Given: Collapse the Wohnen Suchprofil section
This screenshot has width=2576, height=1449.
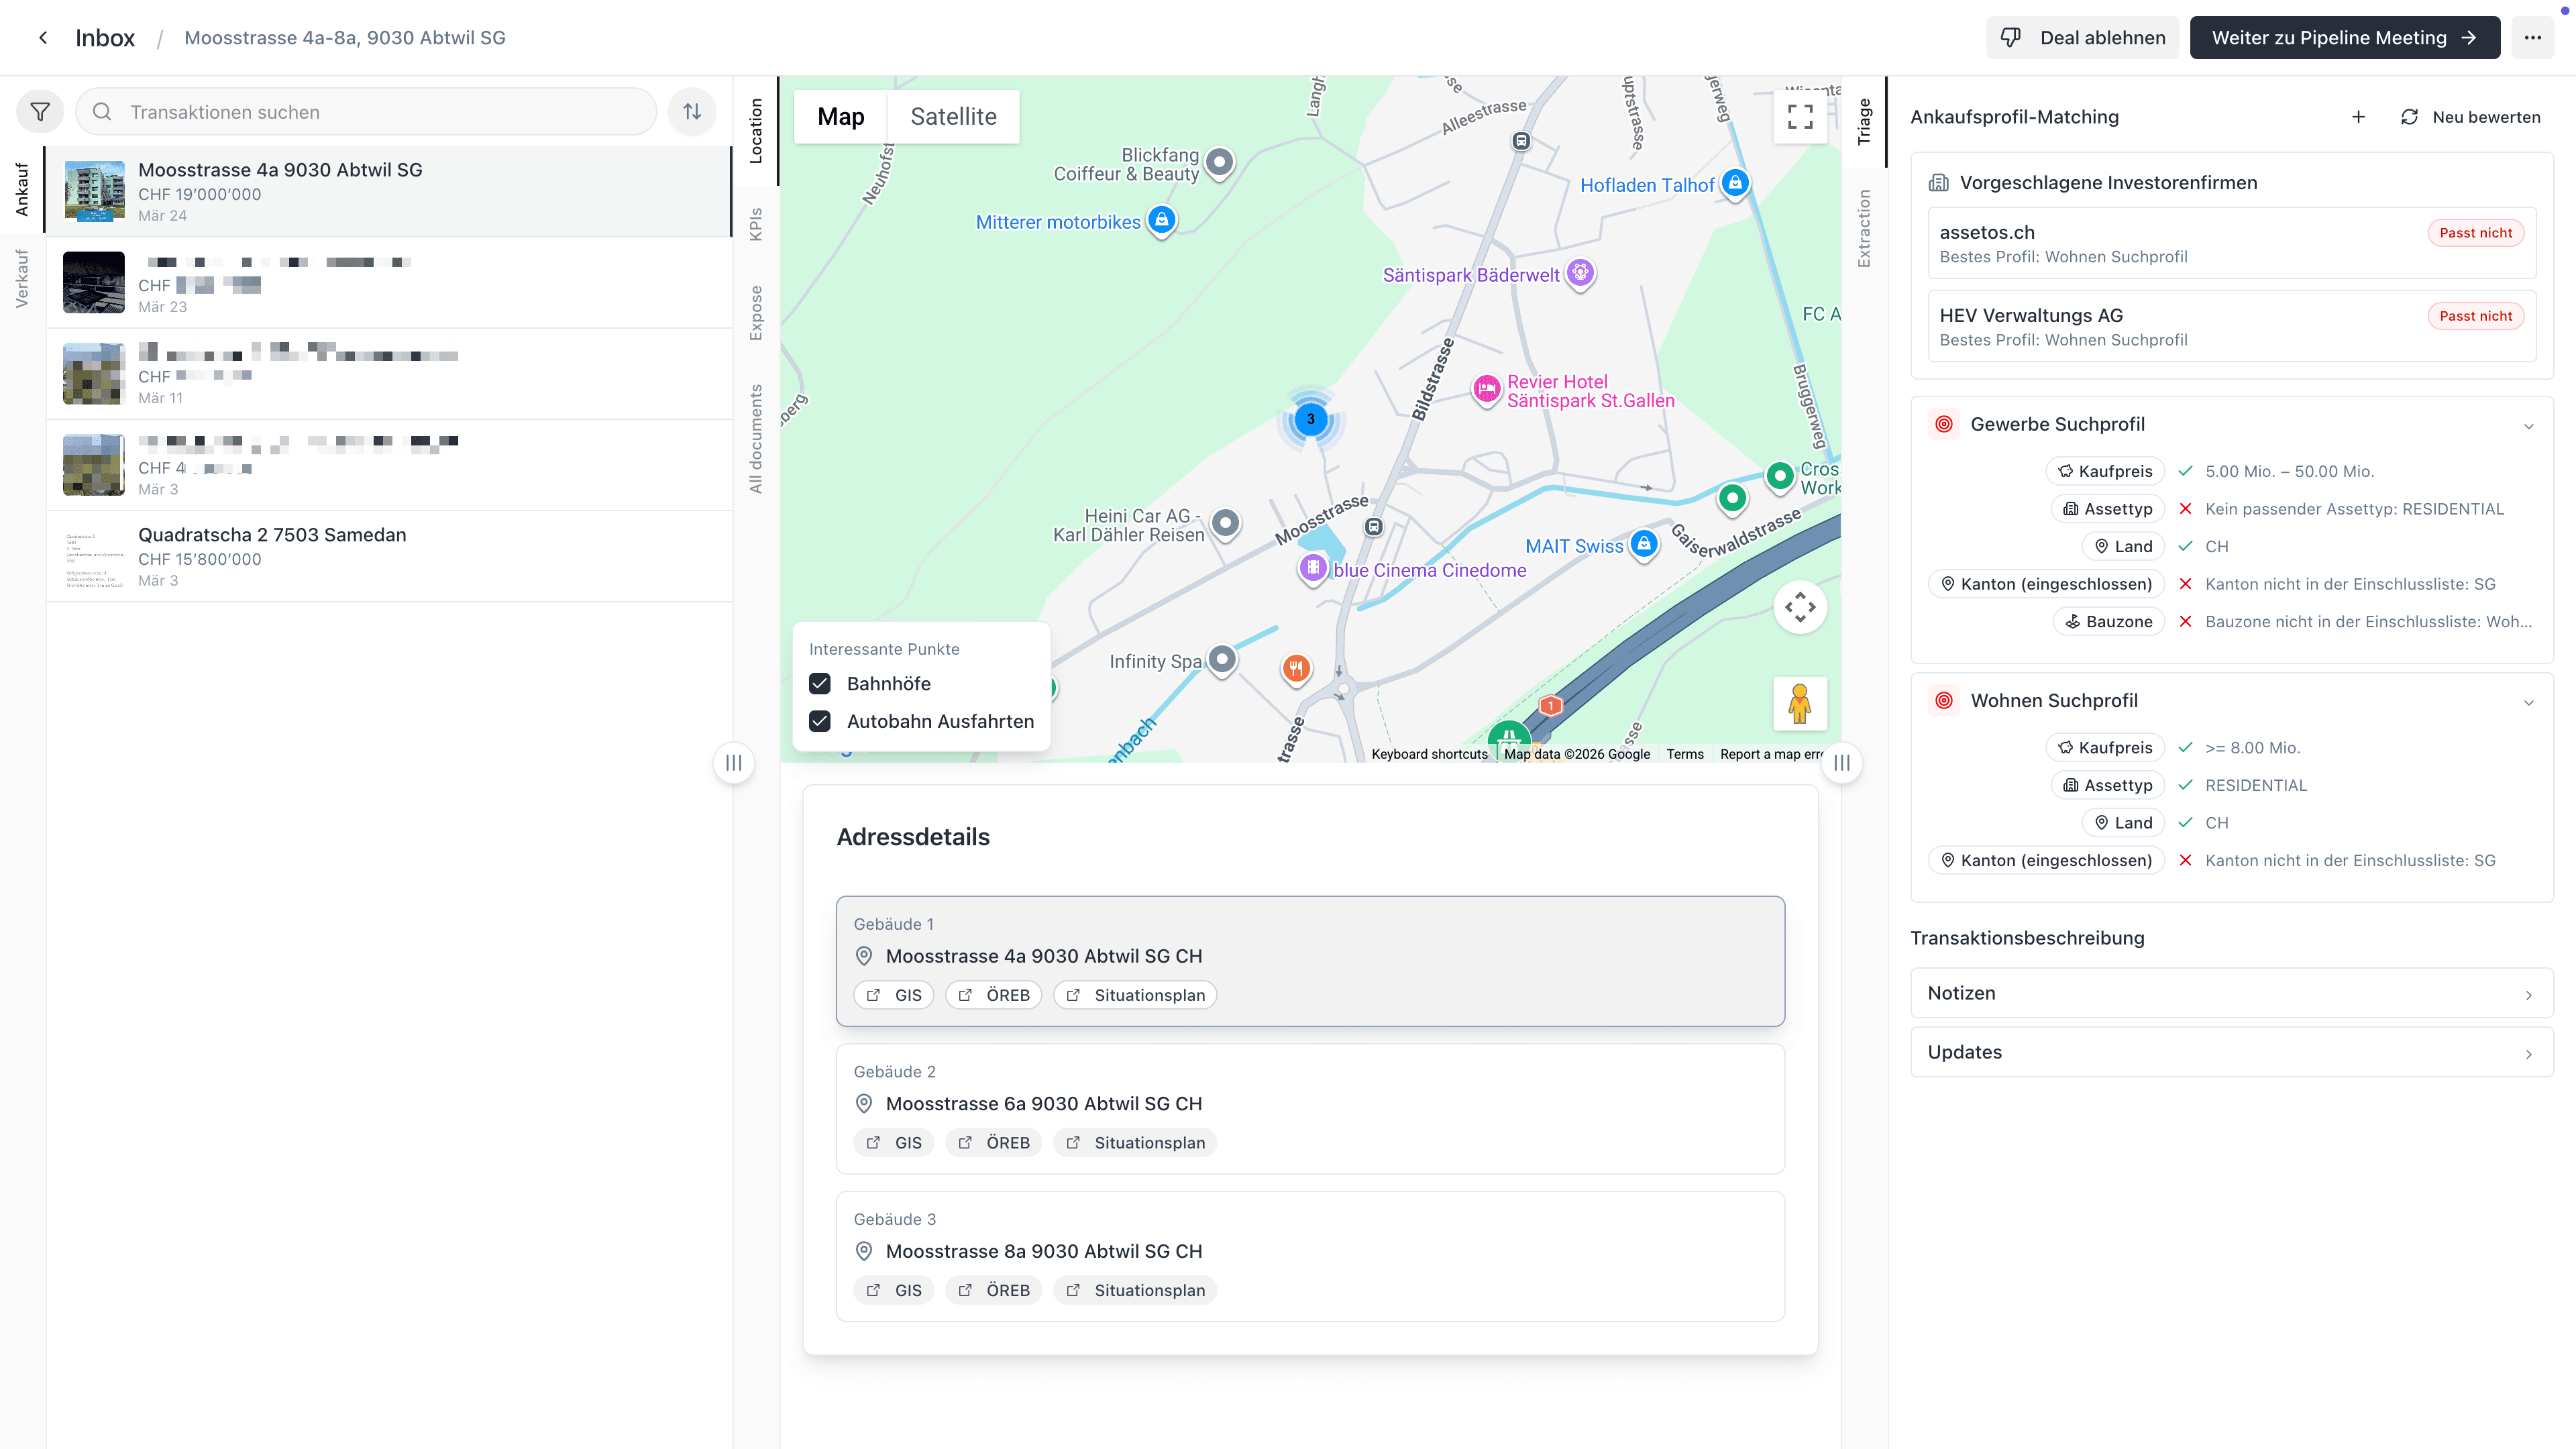Looking at the screenshot, I should pyautogui.click(x=2528, y=702).
